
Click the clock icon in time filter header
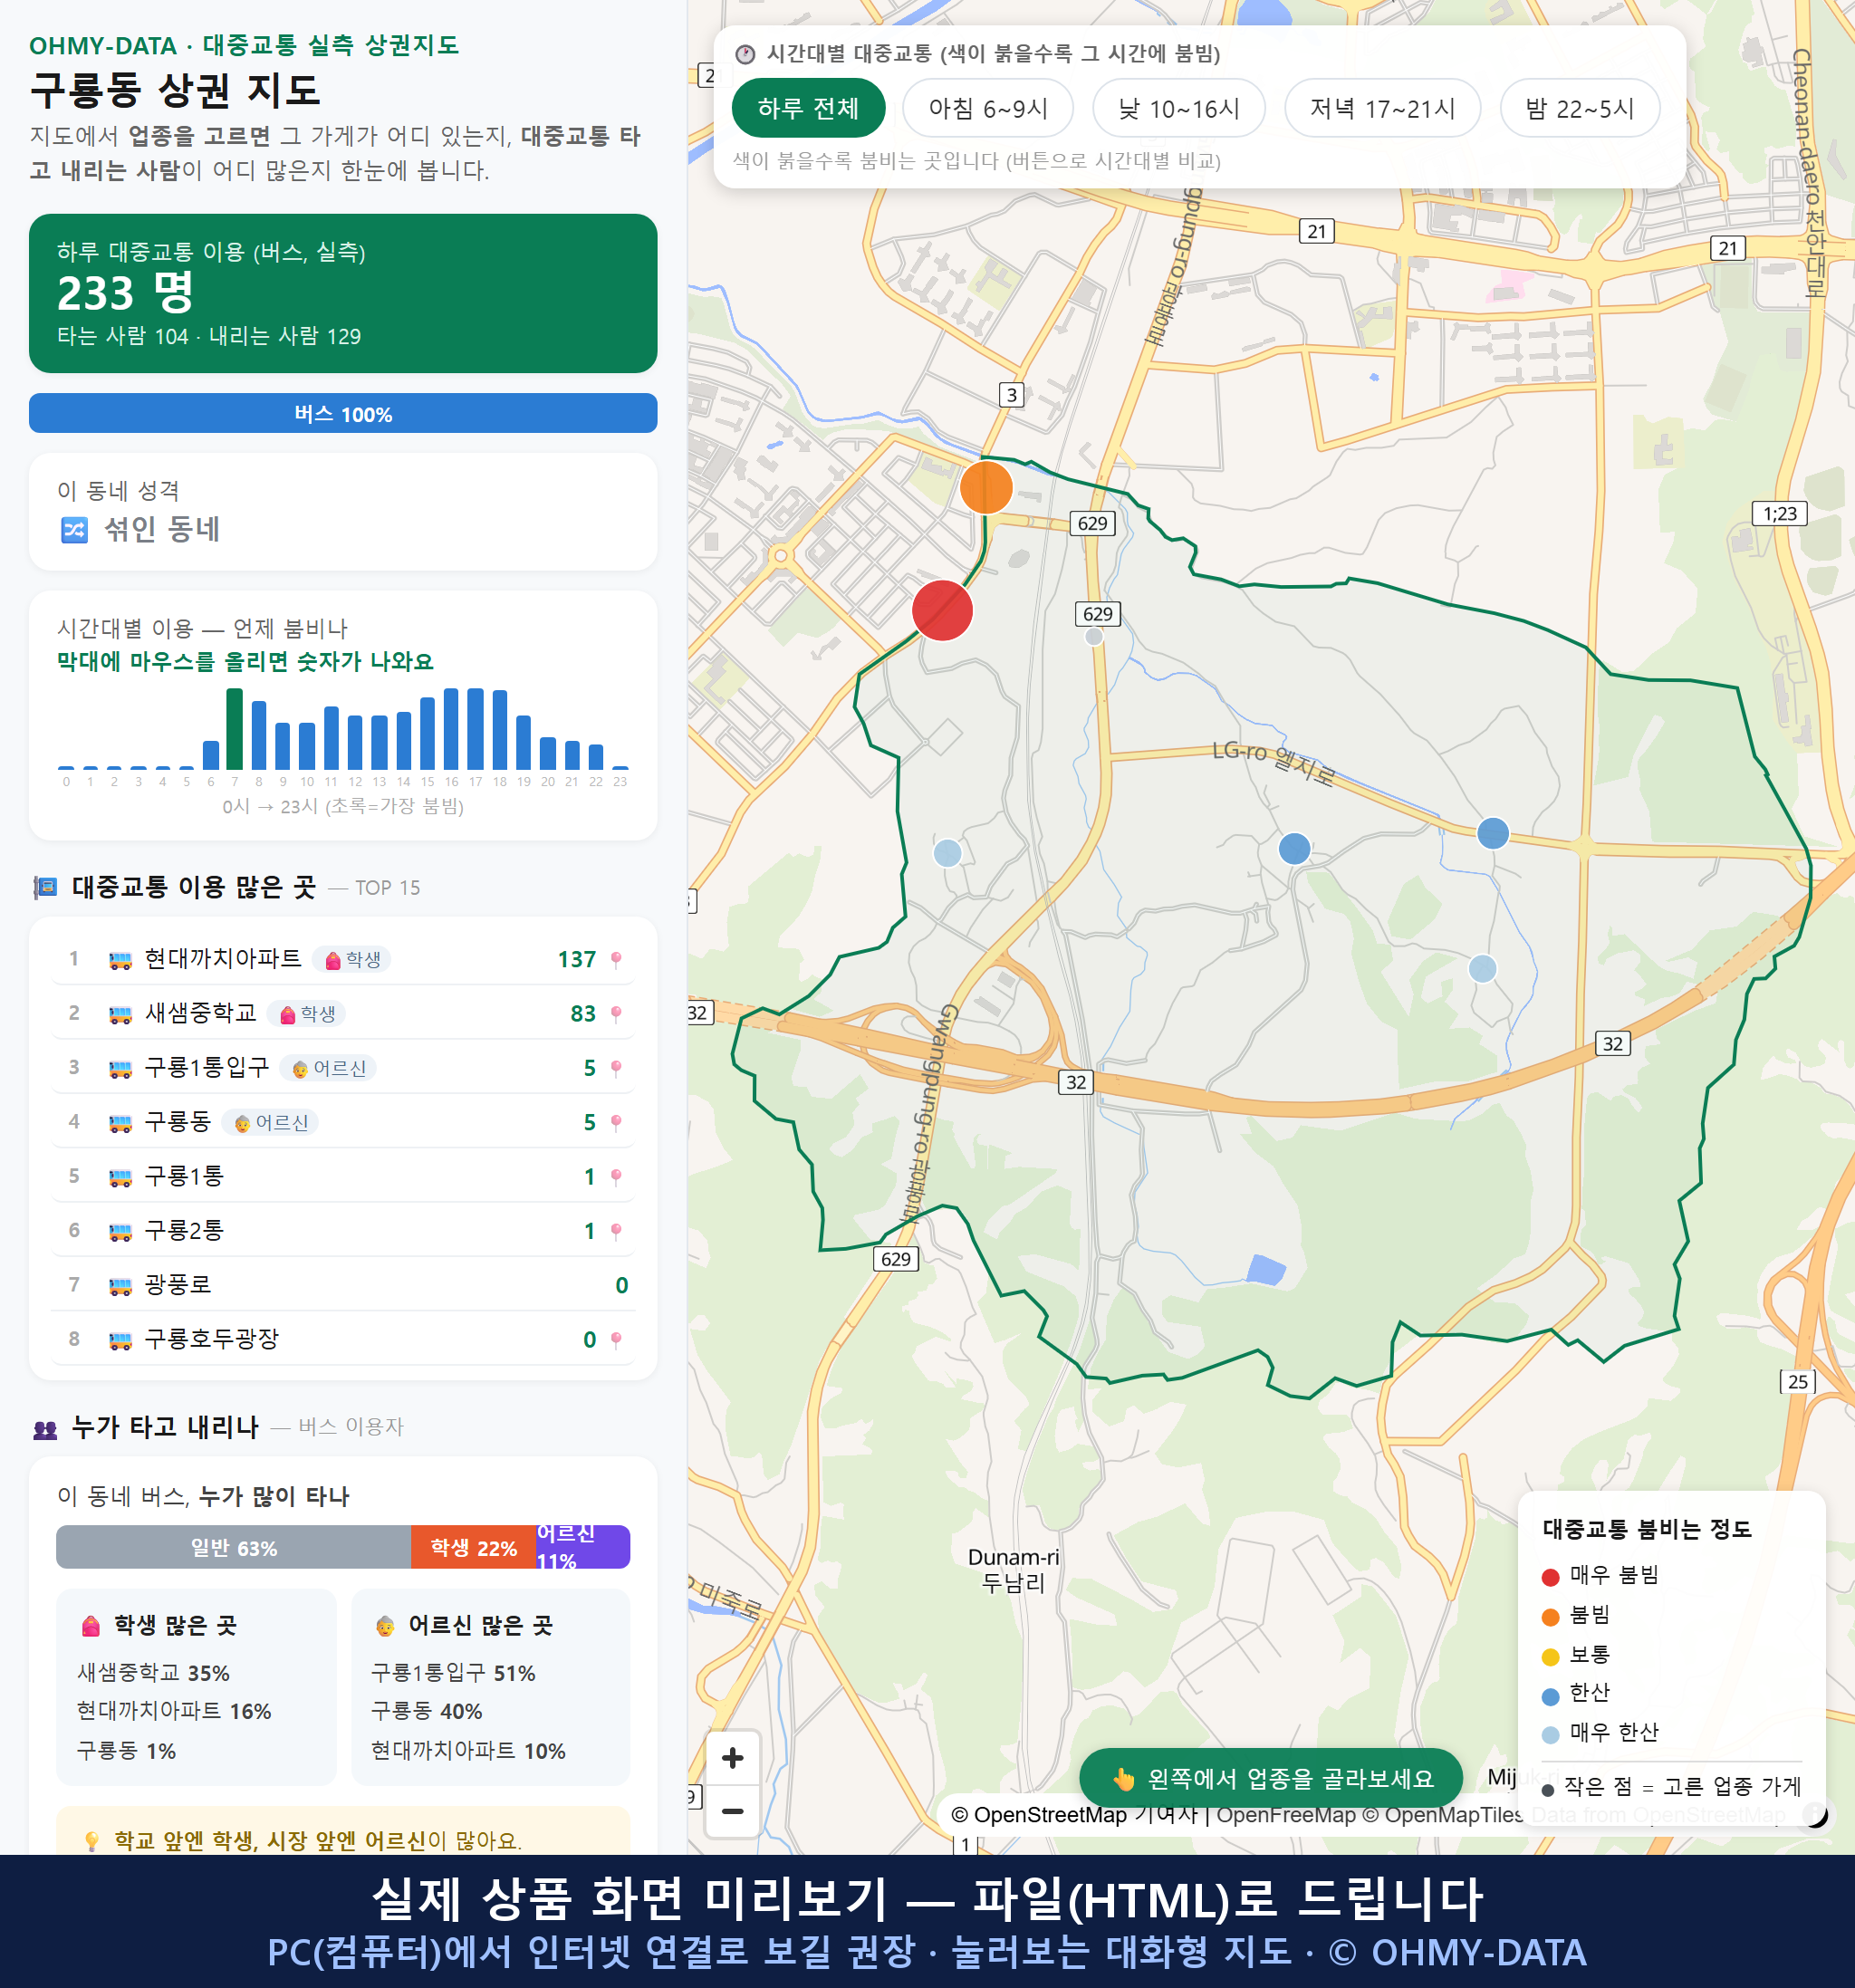(745, 54)
